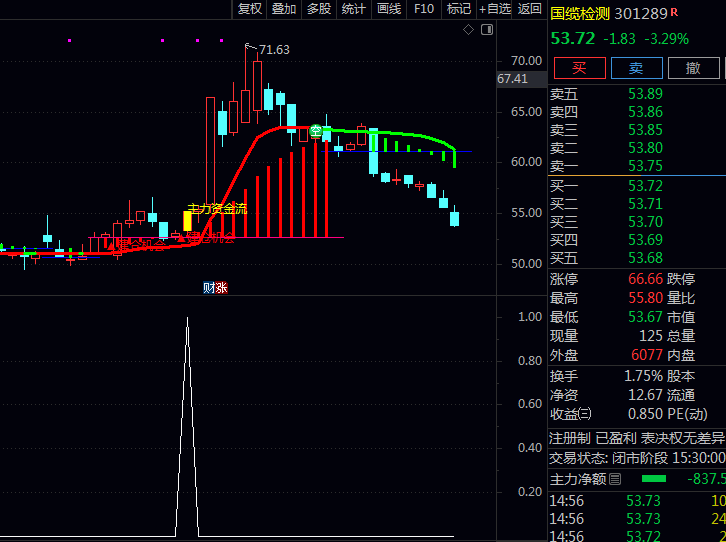Select the 买四 price 53.69
The image size is (726, 542).
tap(645, 240)
